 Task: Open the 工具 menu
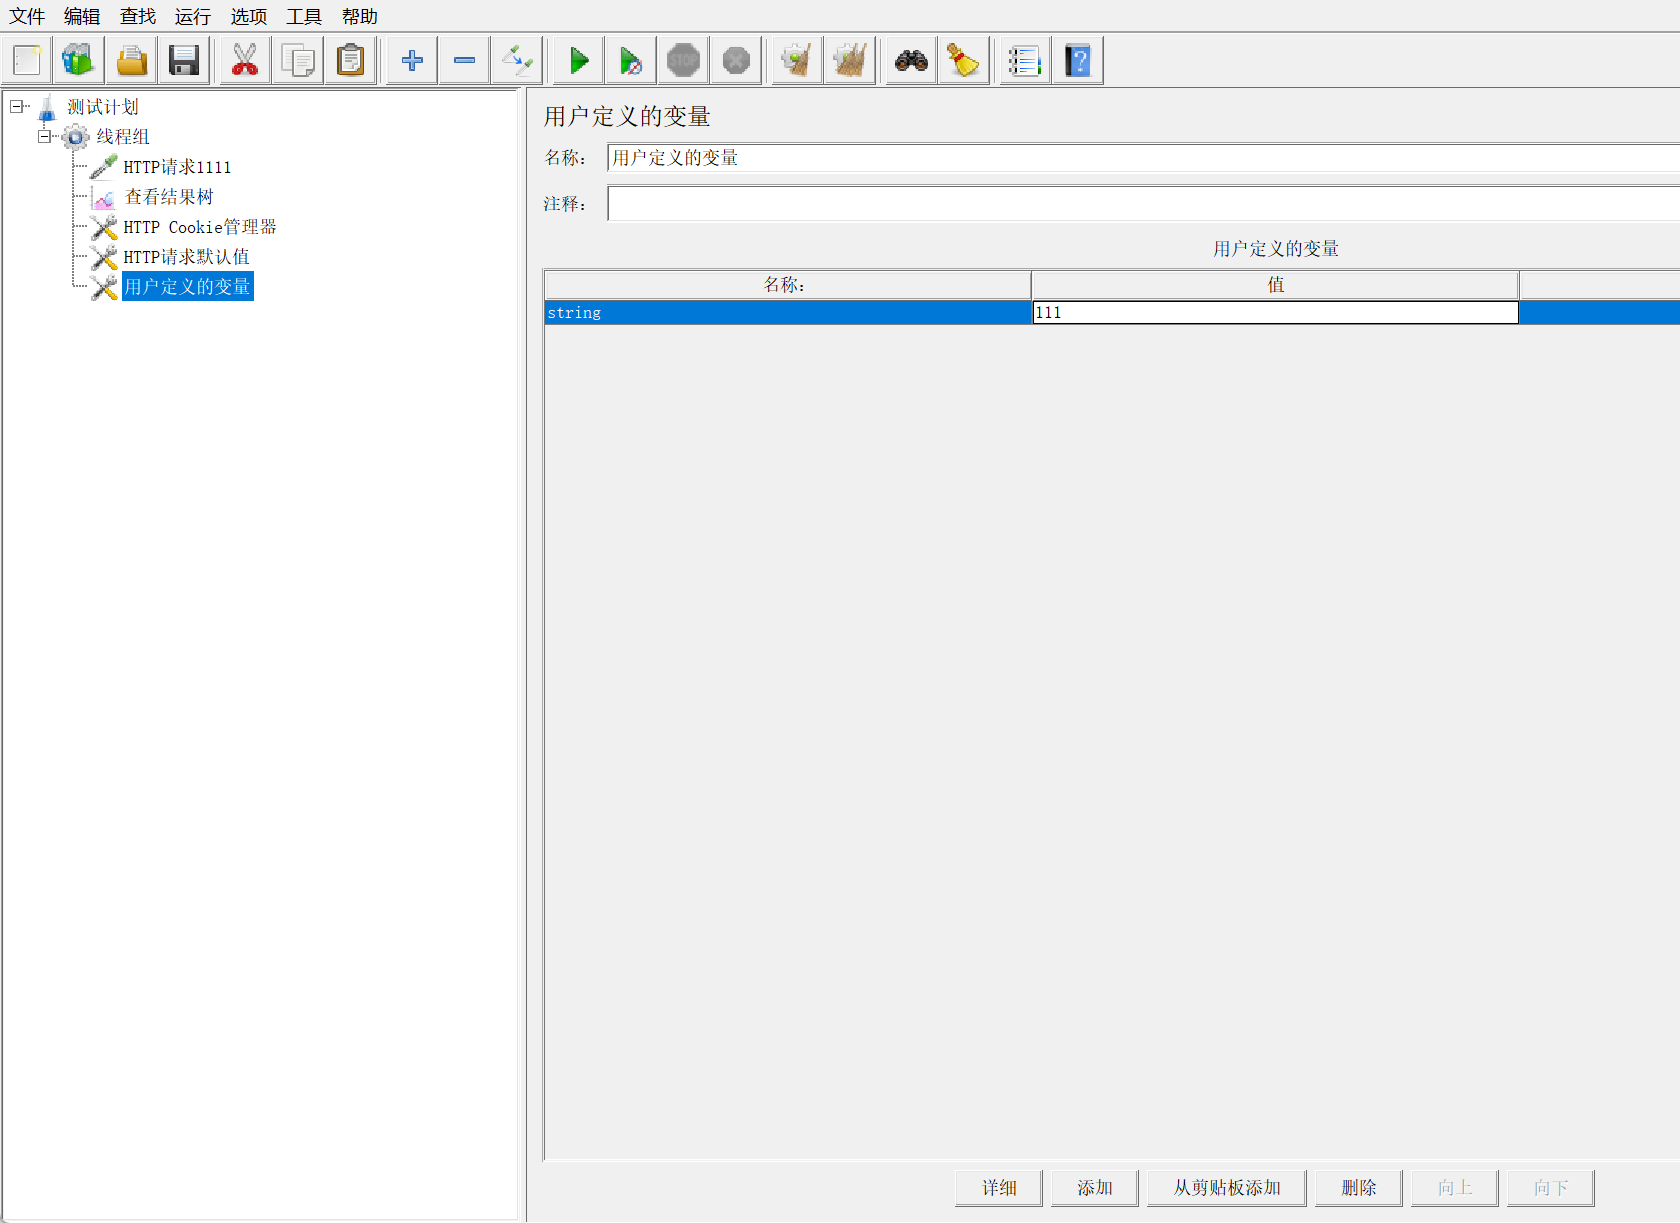(x=304, y=16)
